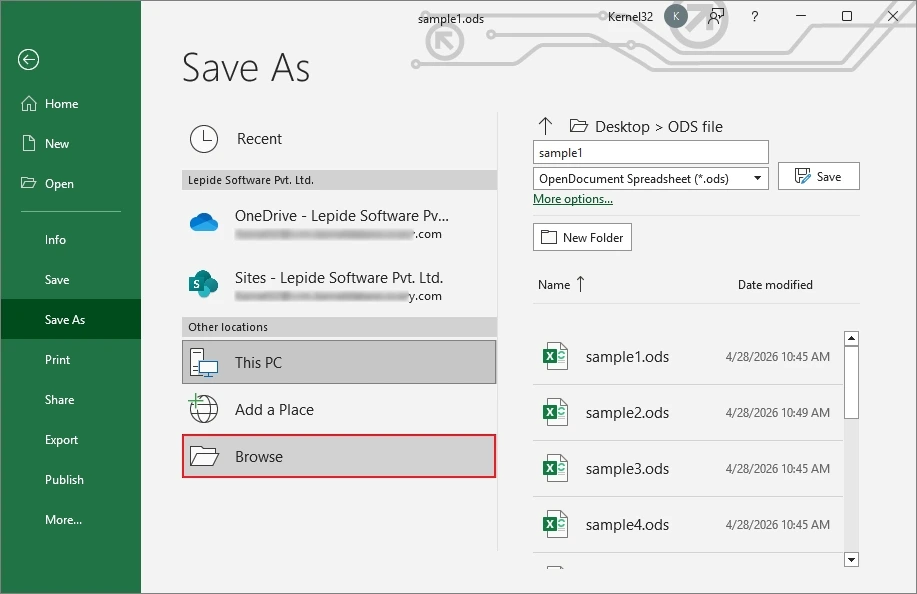
Task: Open the Info page
Action: [70, 240]
